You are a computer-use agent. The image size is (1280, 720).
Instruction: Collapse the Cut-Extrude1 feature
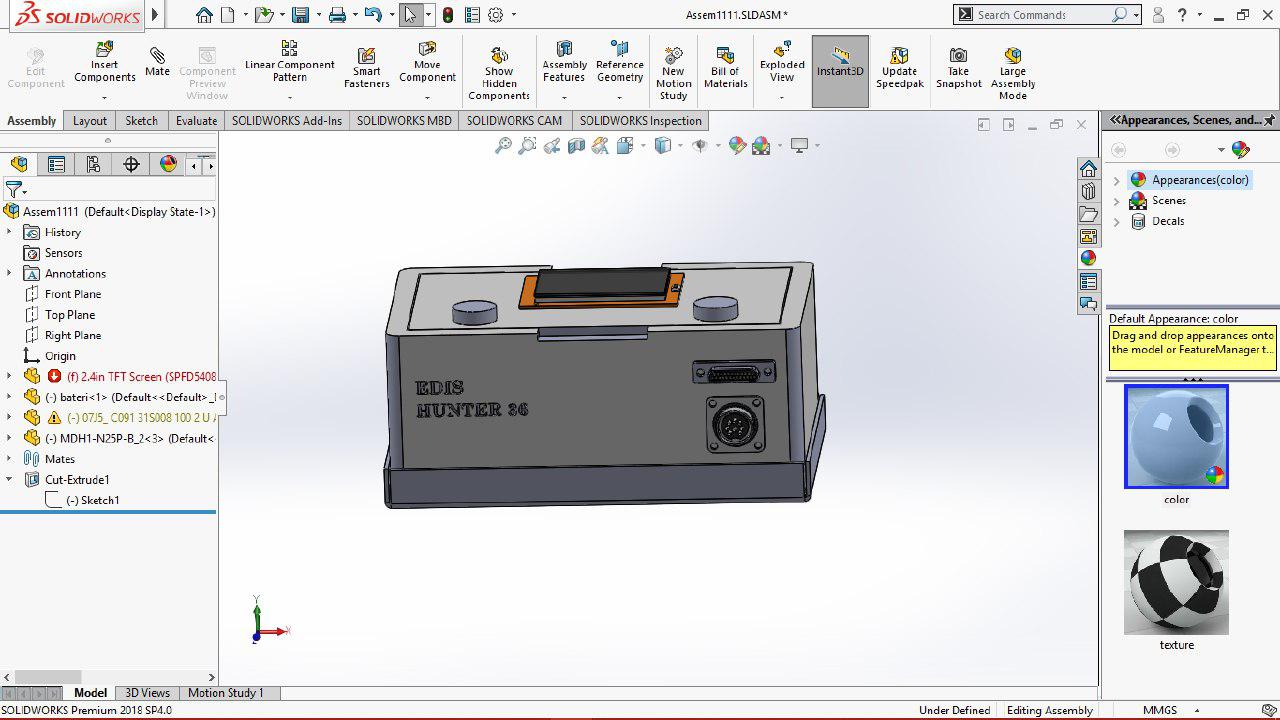pyautogui.click(x=10, y=480)
